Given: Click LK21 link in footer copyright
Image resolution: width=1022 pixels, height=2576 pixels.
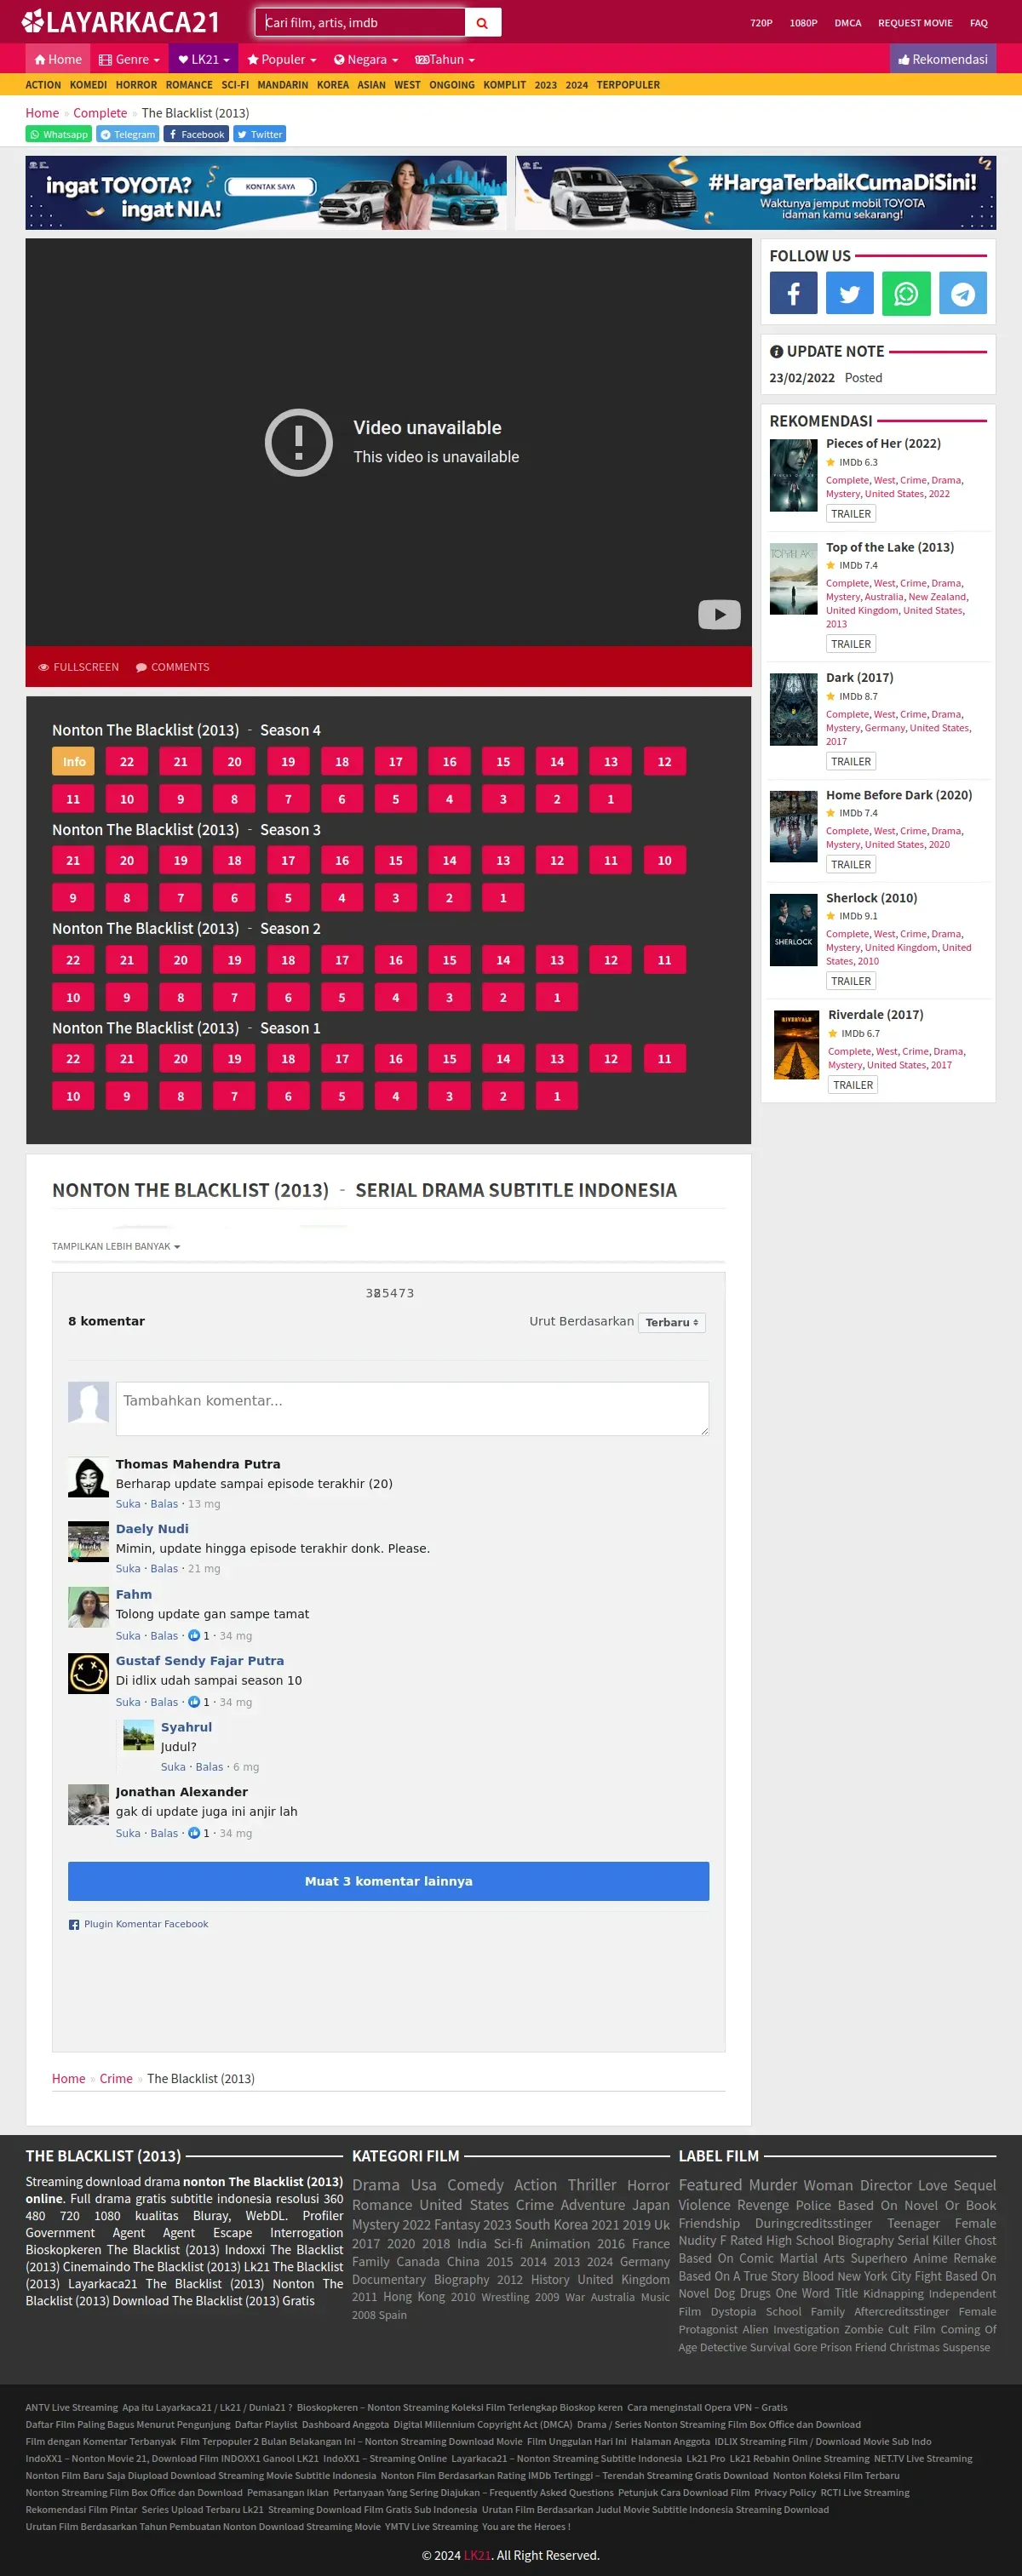Looking at the screenshot, I should pyautogui.click(x=478, y=2555).
